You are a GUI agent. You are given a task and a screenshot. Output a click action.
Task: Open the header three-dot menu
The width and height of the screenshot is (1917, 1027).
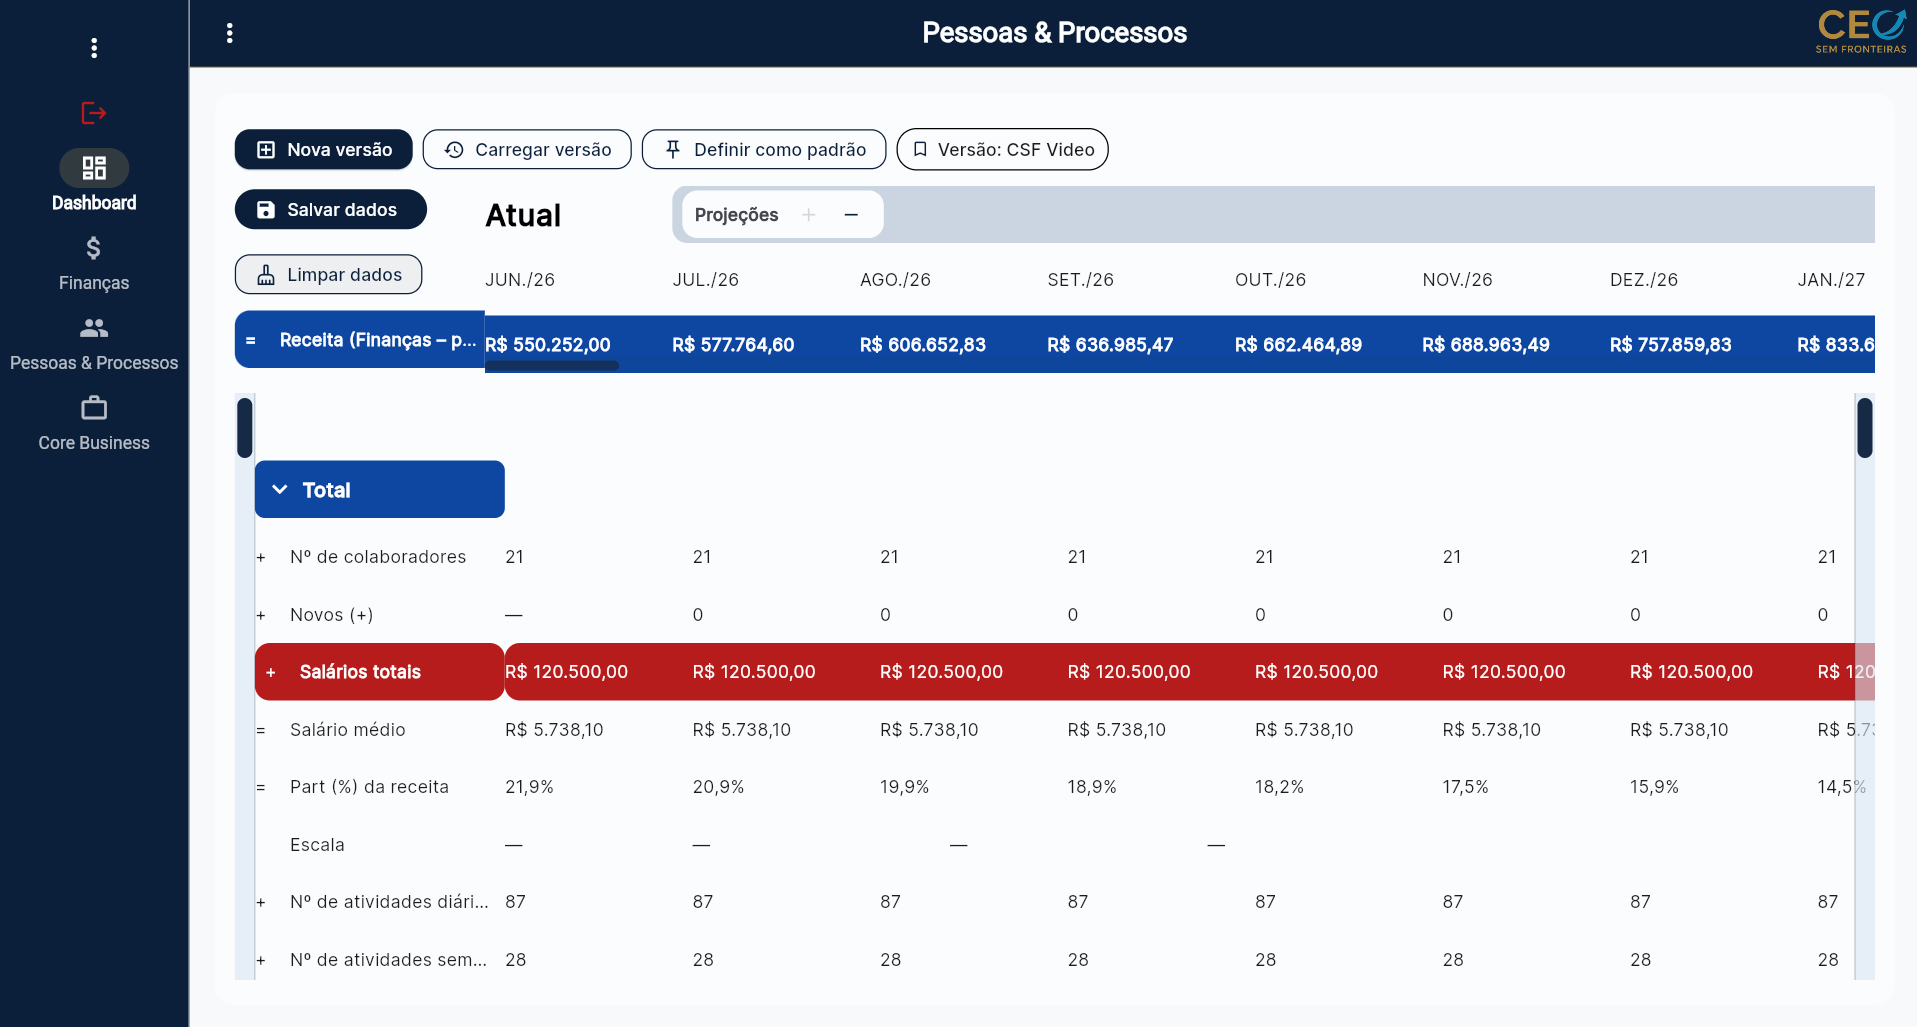coord(230,33)
